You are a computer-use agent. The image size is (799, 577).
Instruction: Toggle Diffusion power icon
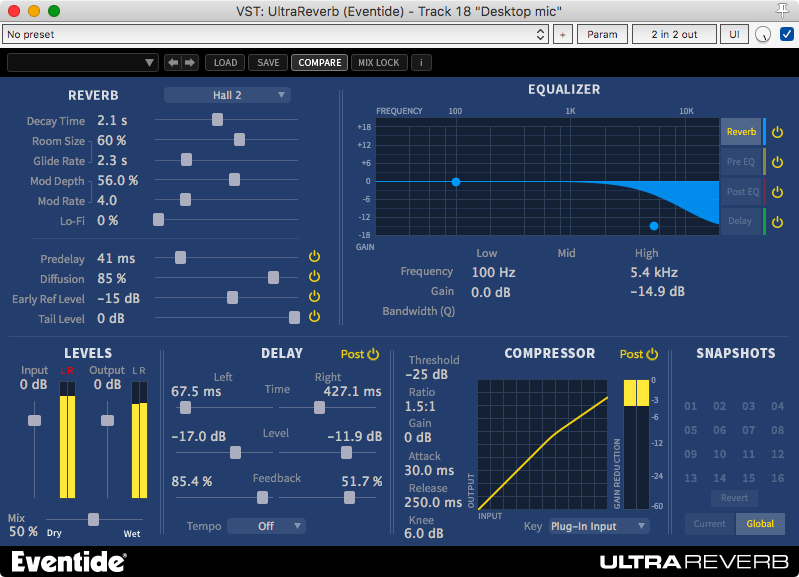pyautogui.click(x=314, y=276)
